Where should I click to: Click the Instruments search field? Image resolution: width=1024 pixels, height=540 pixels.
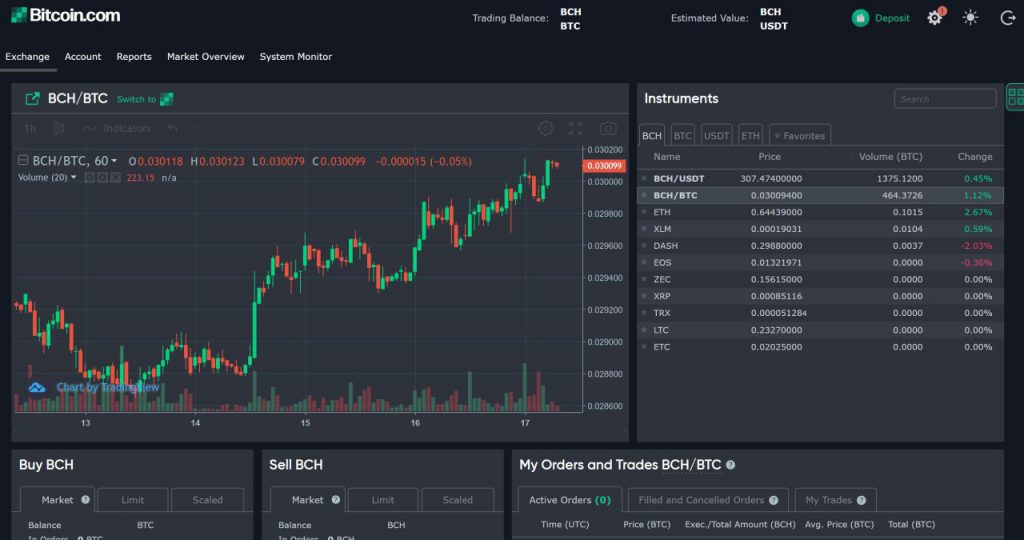click(945, 99)
